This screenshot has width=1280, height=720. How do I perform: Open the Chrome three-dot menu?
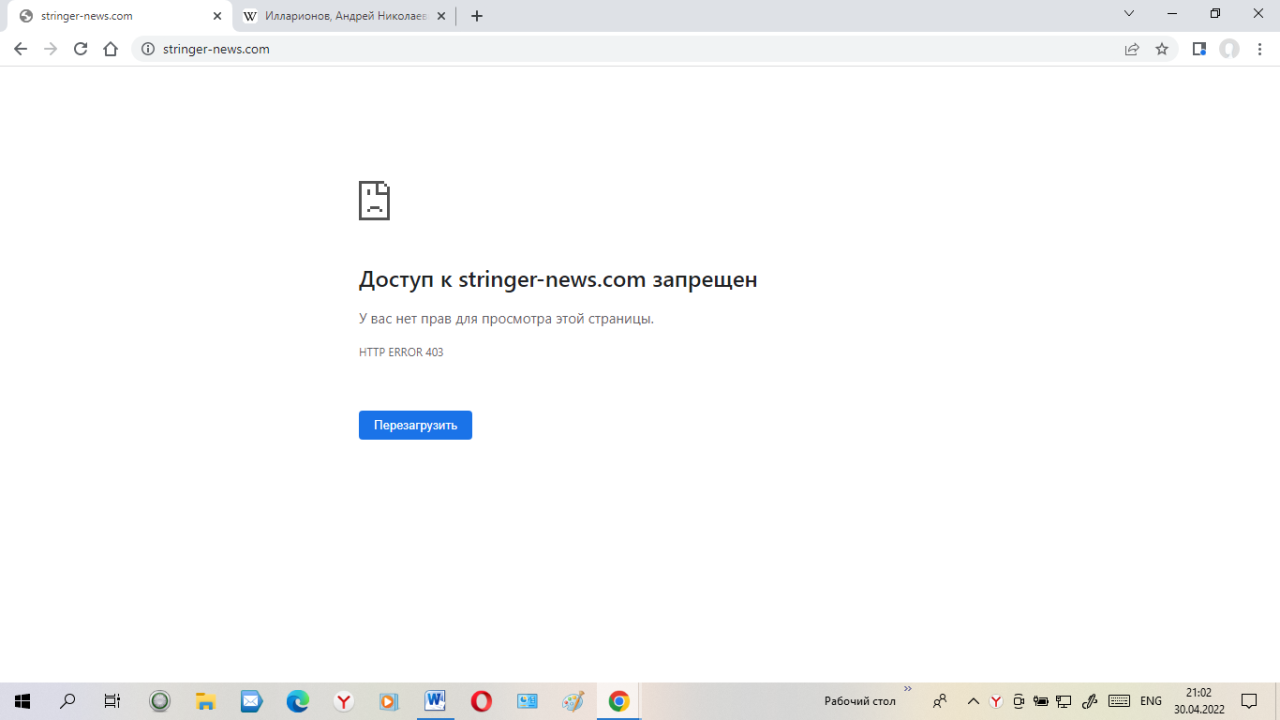click(1260, 49)
